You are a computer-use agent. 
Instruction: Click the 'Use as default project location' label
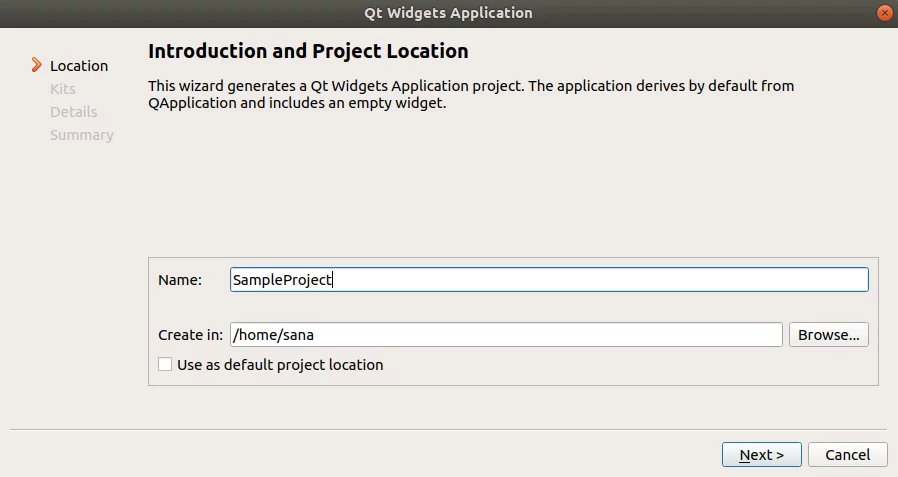(x=280, y=365)
